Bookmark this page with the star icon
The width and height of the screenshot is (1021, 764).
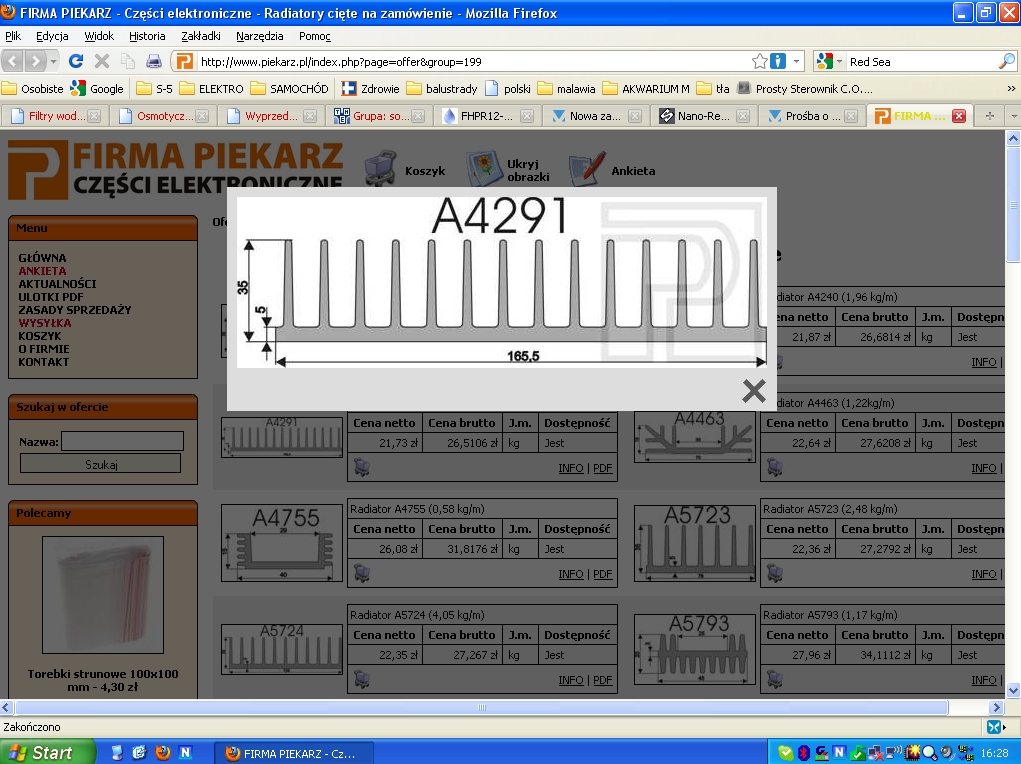coord(759,61)
